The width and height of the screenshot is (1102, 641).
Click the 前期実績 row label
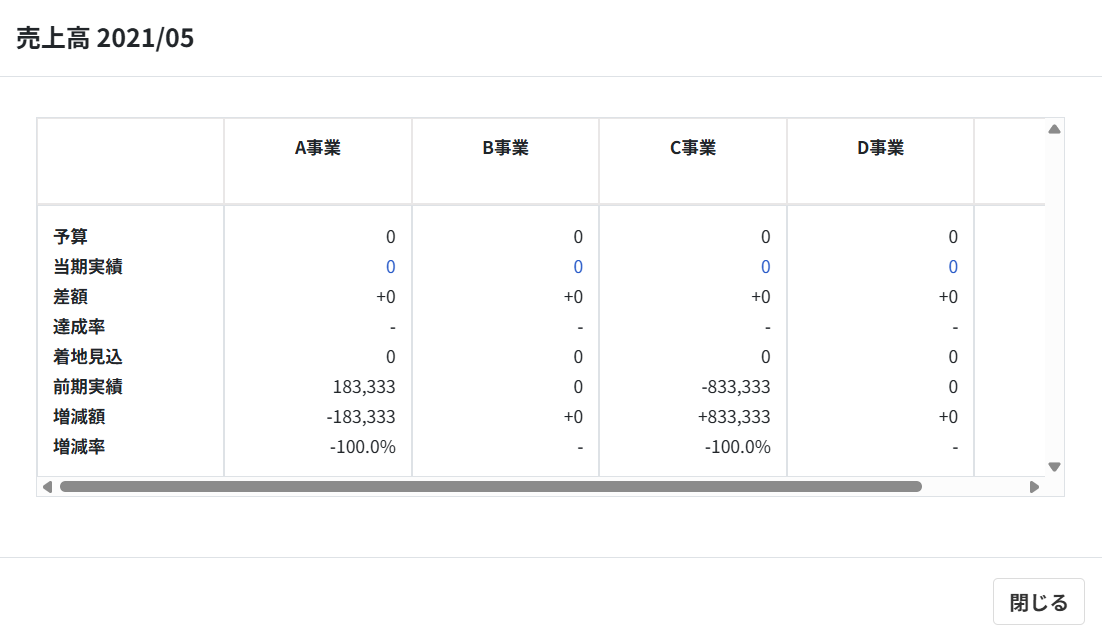click(88, 387)
